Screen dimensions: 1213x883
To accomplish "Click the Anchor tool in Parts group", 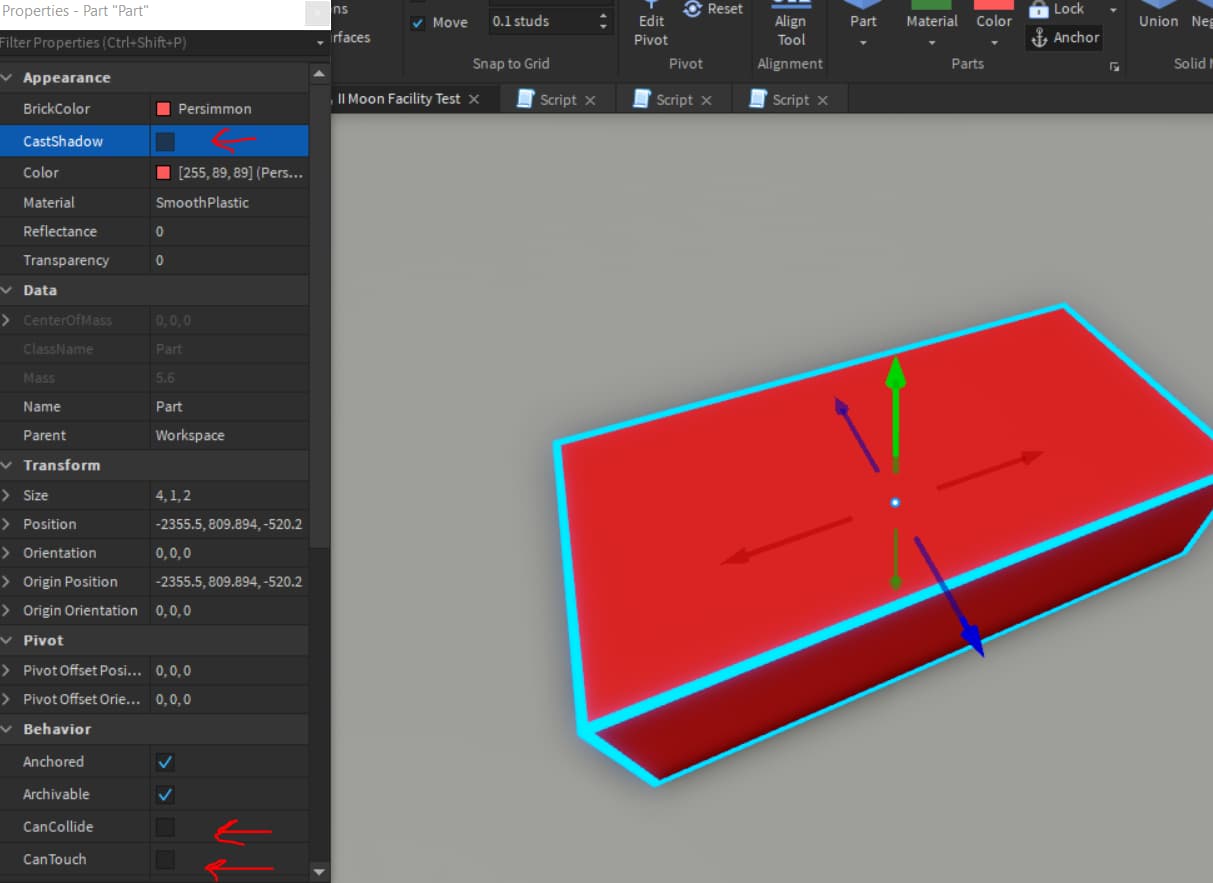I will click(x=1064, y=38).
